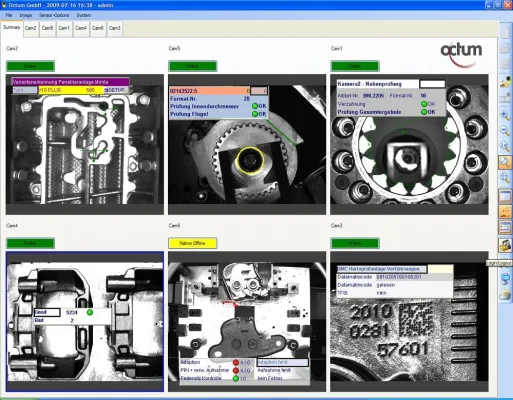Switch to the Cam1 tab
513x400 pixels.
coord(64,28)
